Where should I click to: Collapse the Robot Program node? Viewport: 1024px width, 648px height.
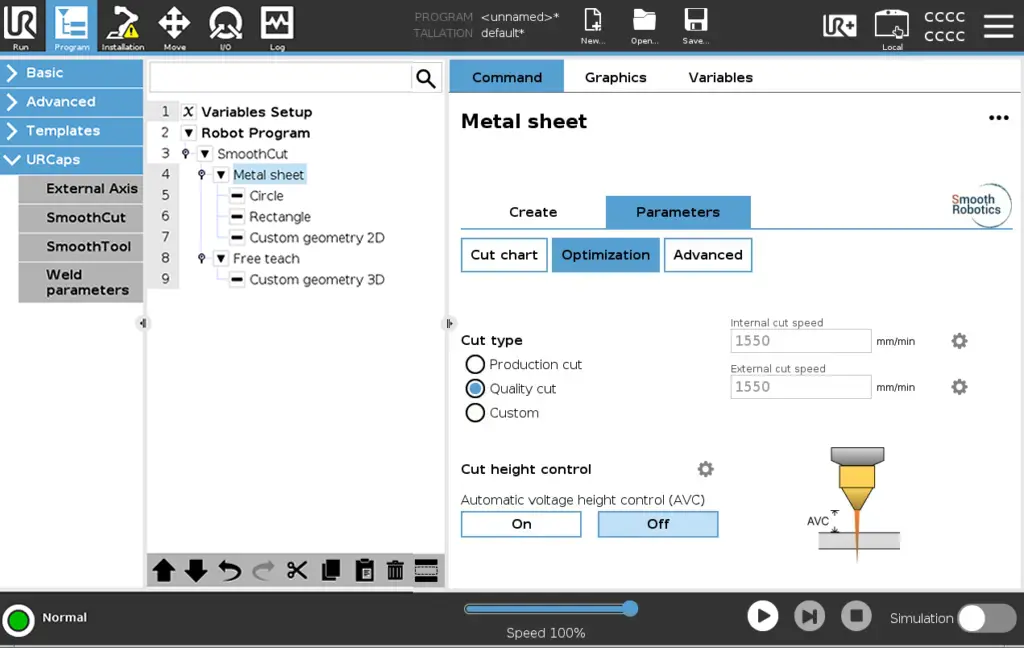[189, 133]
